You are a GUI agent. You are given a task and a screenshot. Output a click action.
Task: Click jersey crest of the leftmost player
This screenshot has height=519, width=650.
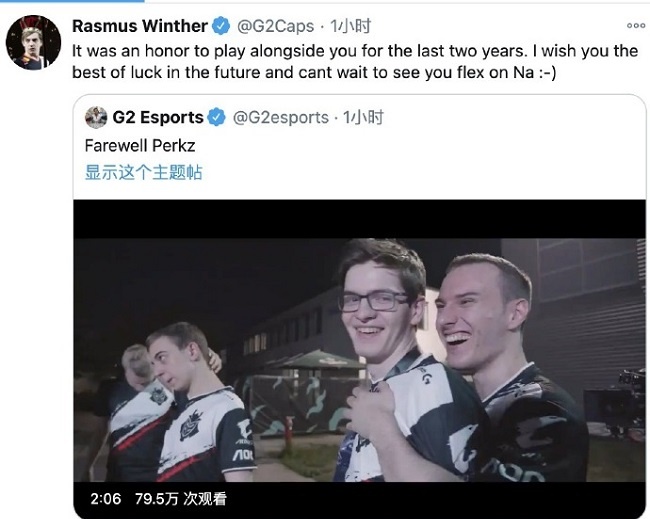coord(158,397)
